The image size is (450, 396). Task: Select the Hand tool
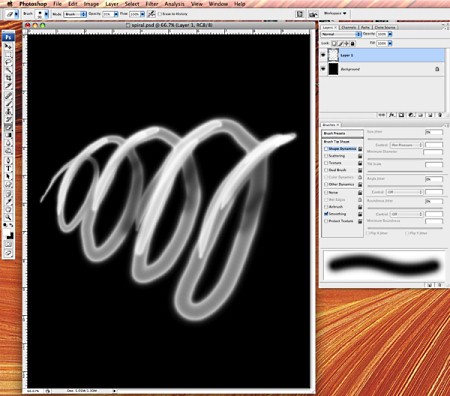(x=8, y=210)
